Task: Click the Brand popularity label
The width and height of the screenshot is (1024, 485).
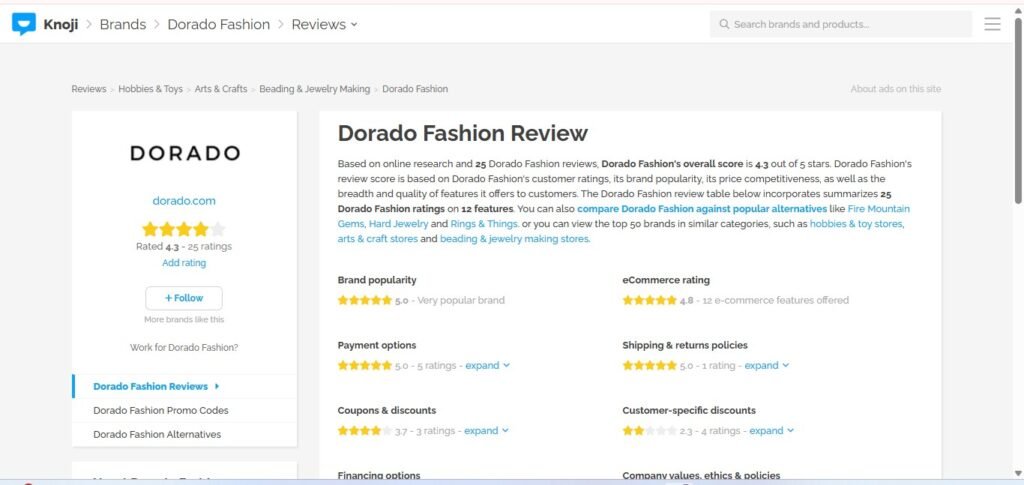Action: pos(377,280)
